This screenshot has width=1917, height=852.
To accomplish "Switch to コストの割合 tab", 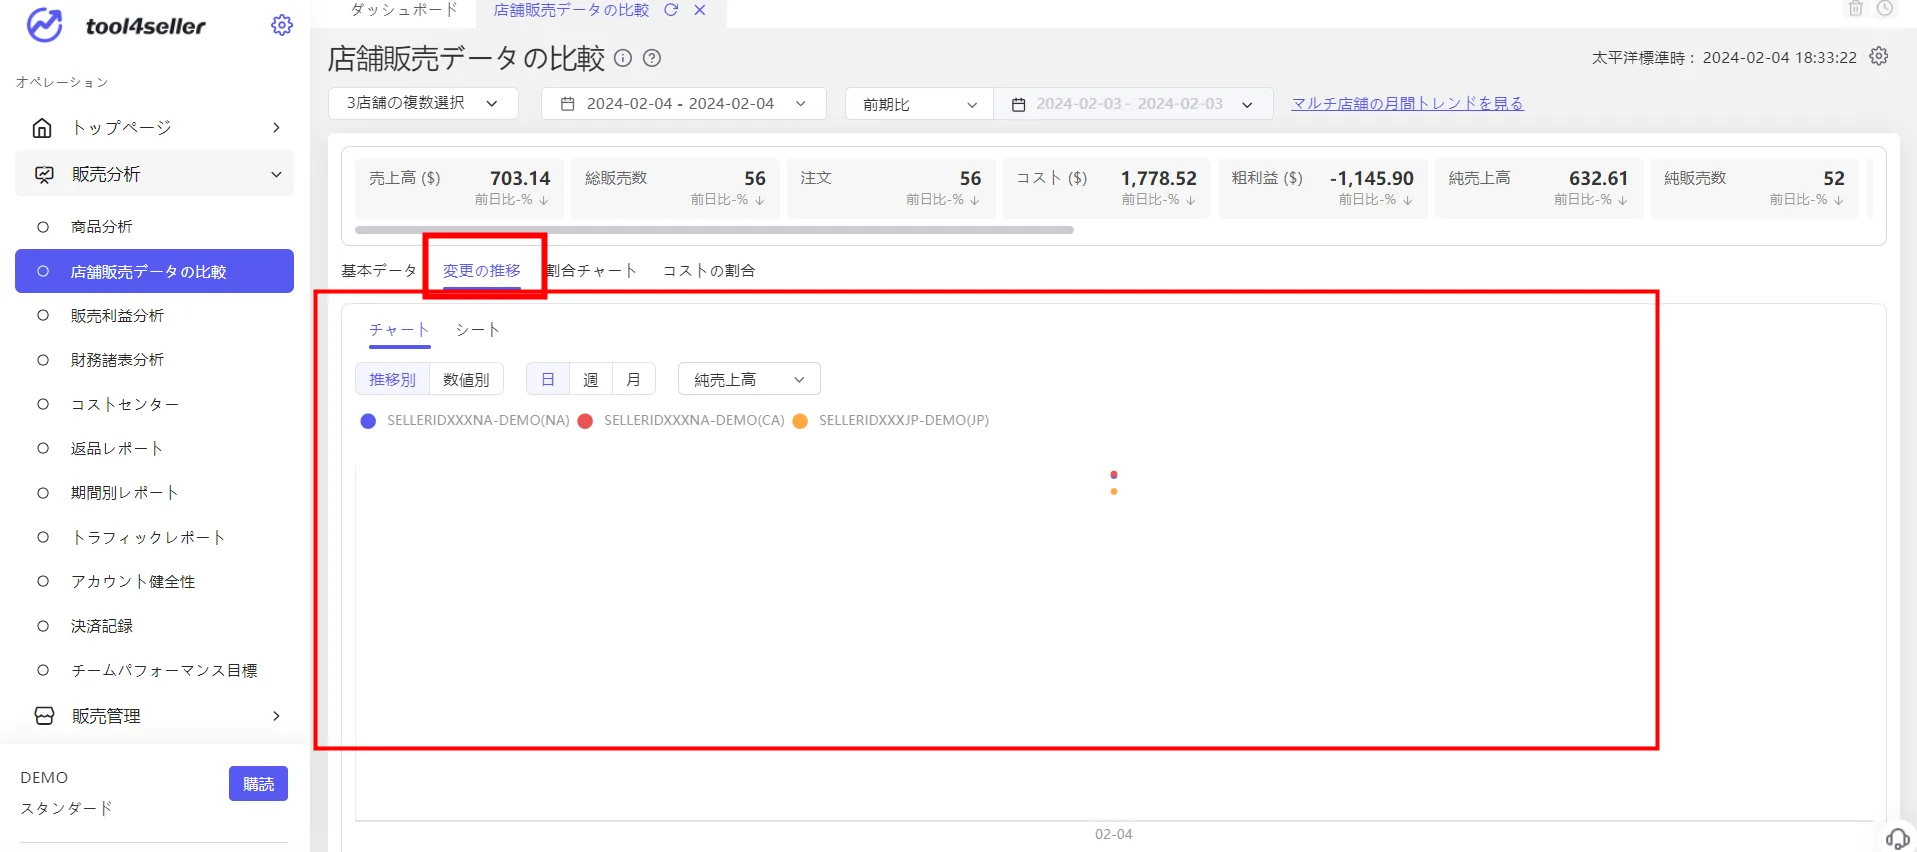I will (709, 270).
